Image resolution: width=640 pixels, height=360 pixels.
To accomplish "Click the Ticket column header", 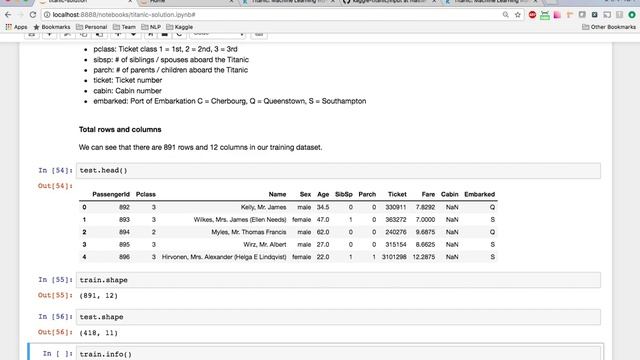I will click(397, 194).
